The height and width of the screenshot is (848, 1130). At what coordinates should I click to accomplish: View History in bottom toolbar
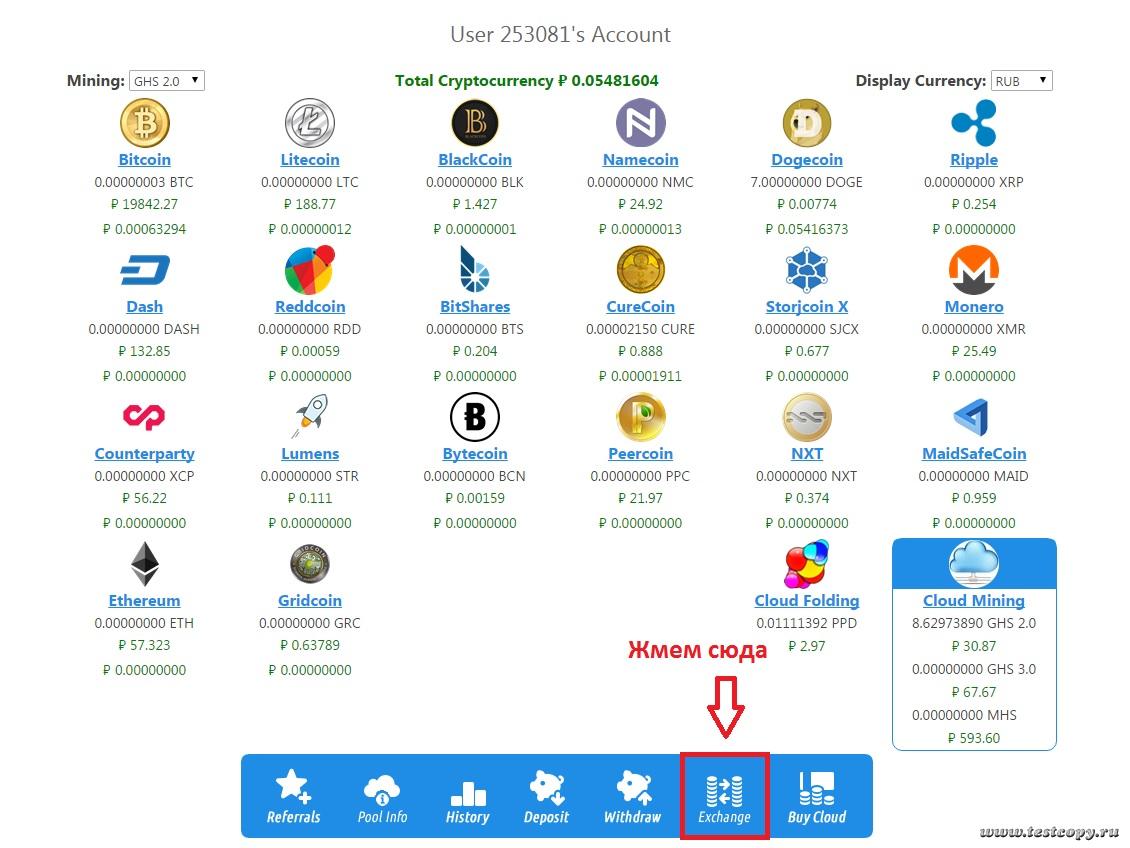coord(467,797)
